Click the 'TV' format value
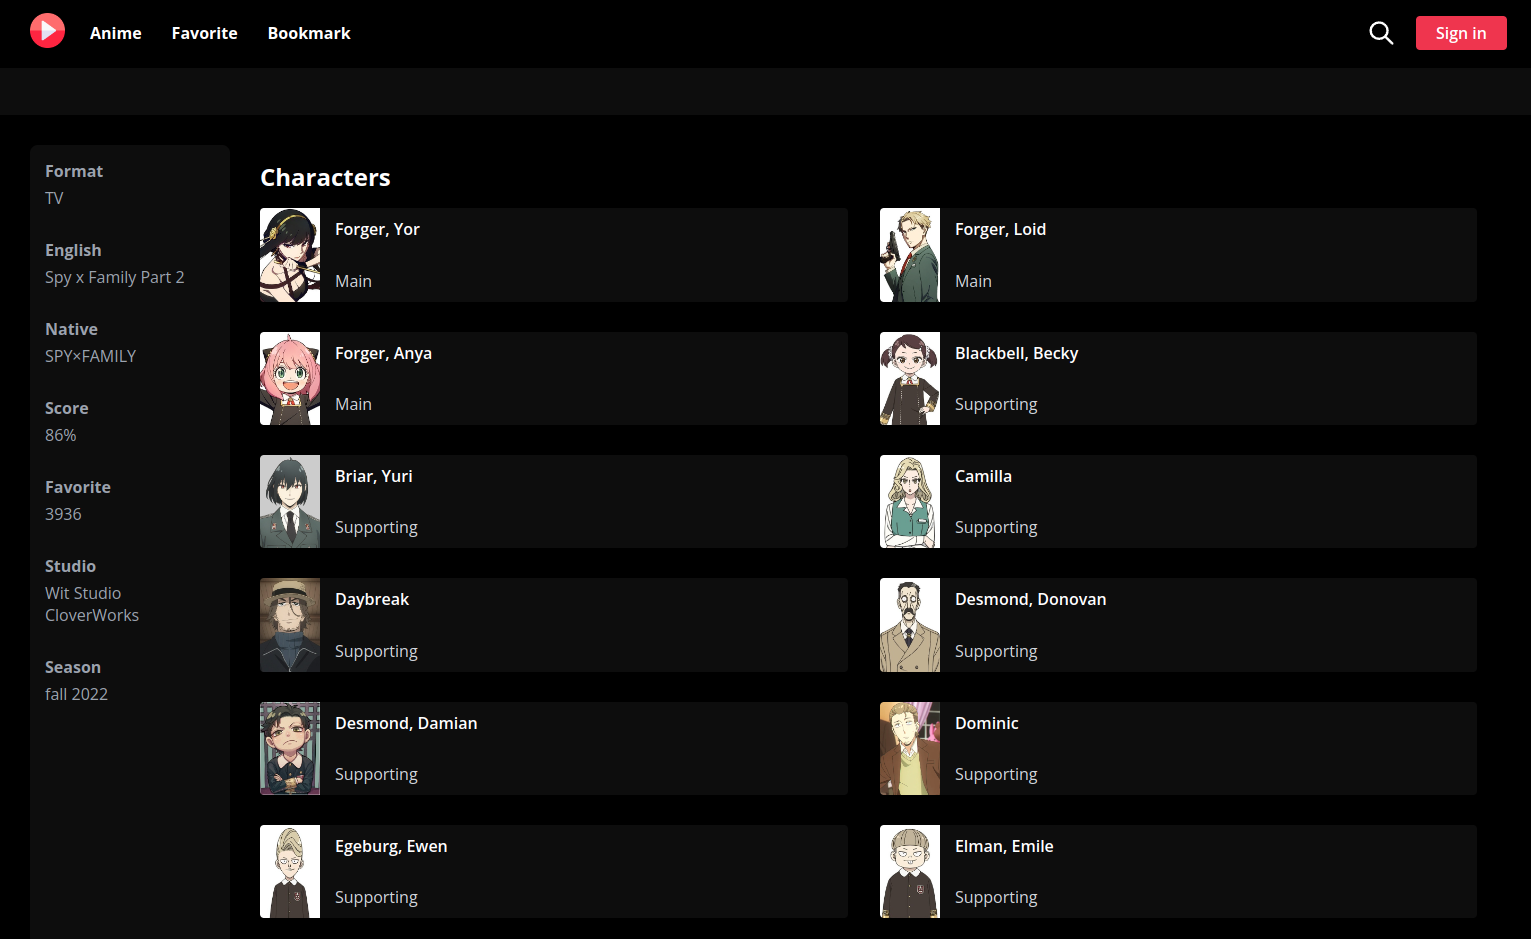 54,198
